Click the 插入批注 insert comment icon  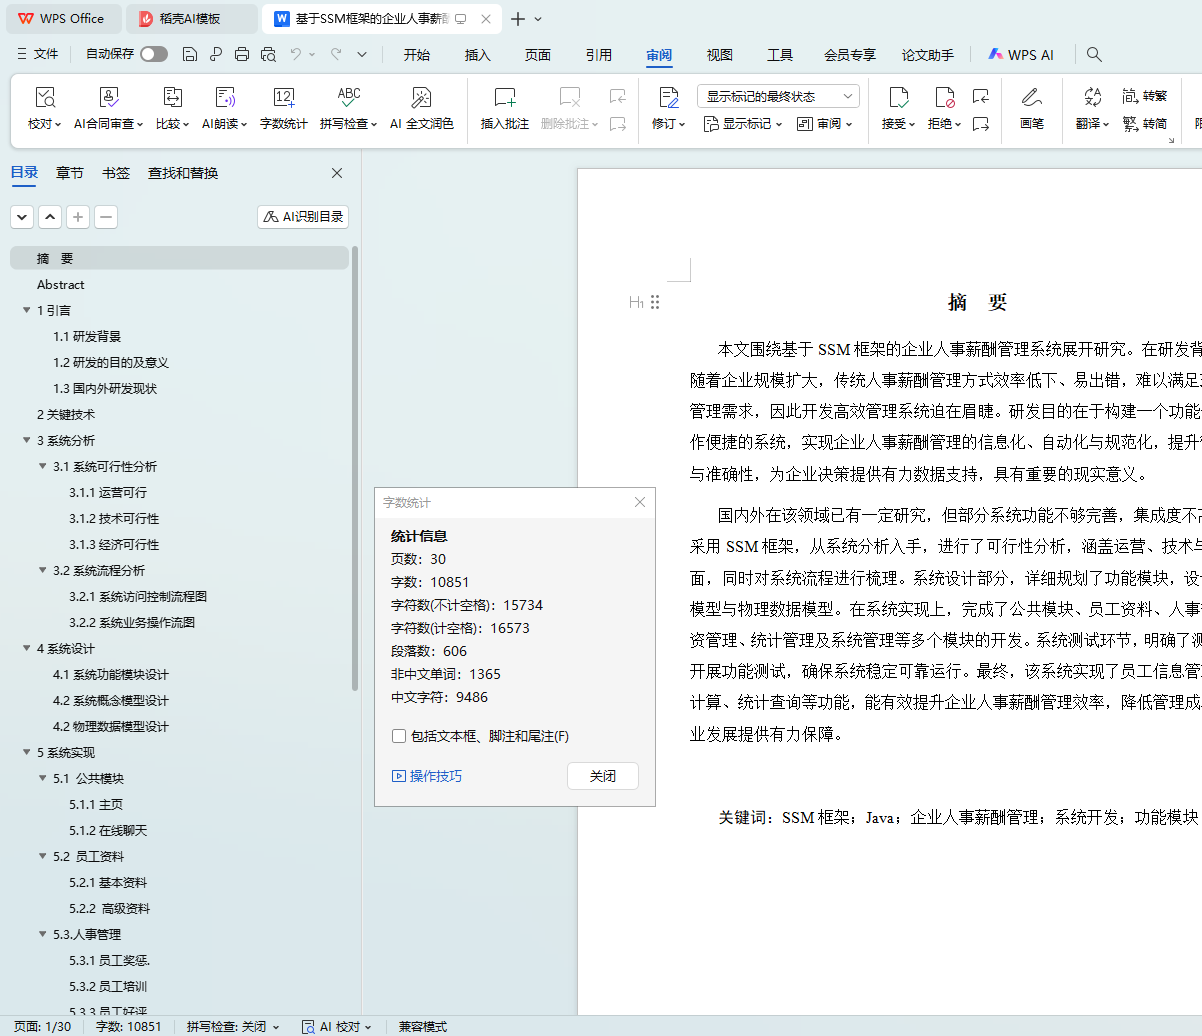[x=505, y=98]
